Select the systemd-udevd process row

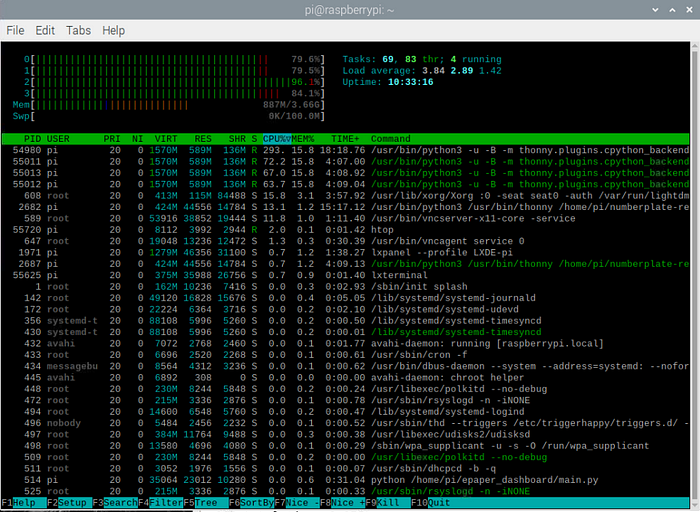(346, 309)
